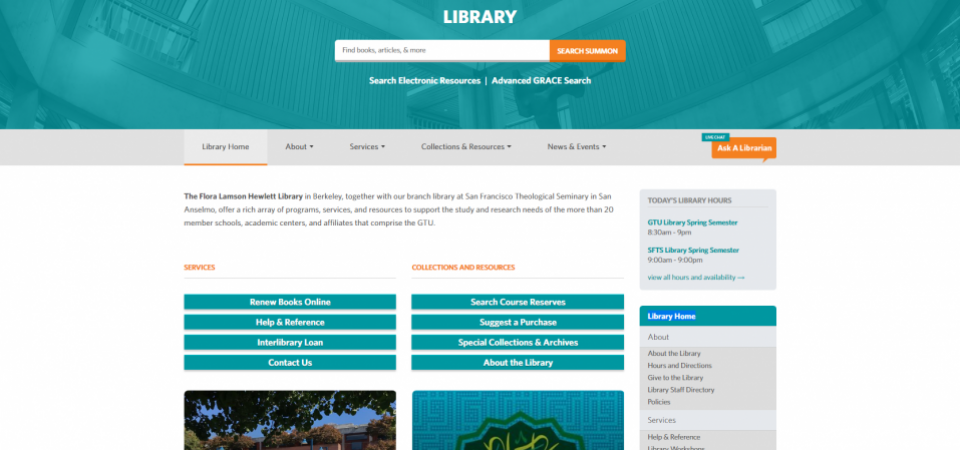Open Hours and Directions sidebar link
The width and height of the screenshot is (960, 450).
click(x=680, y=366)
